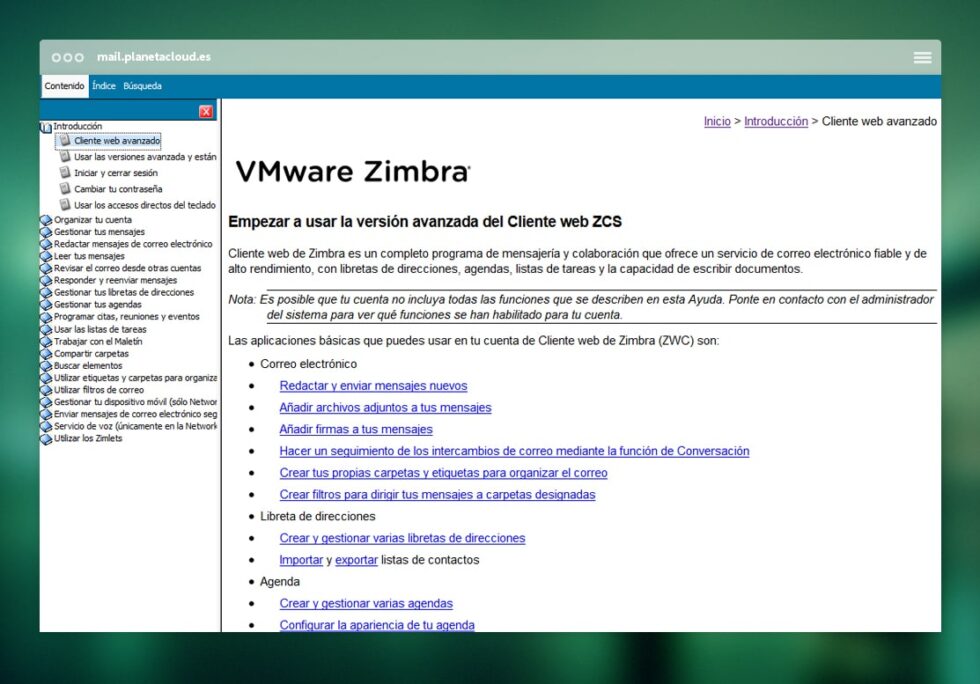Click the book icon beside Trabajar con el Maletín
This screenshot has height=684, width=980.
coord(45,341)
